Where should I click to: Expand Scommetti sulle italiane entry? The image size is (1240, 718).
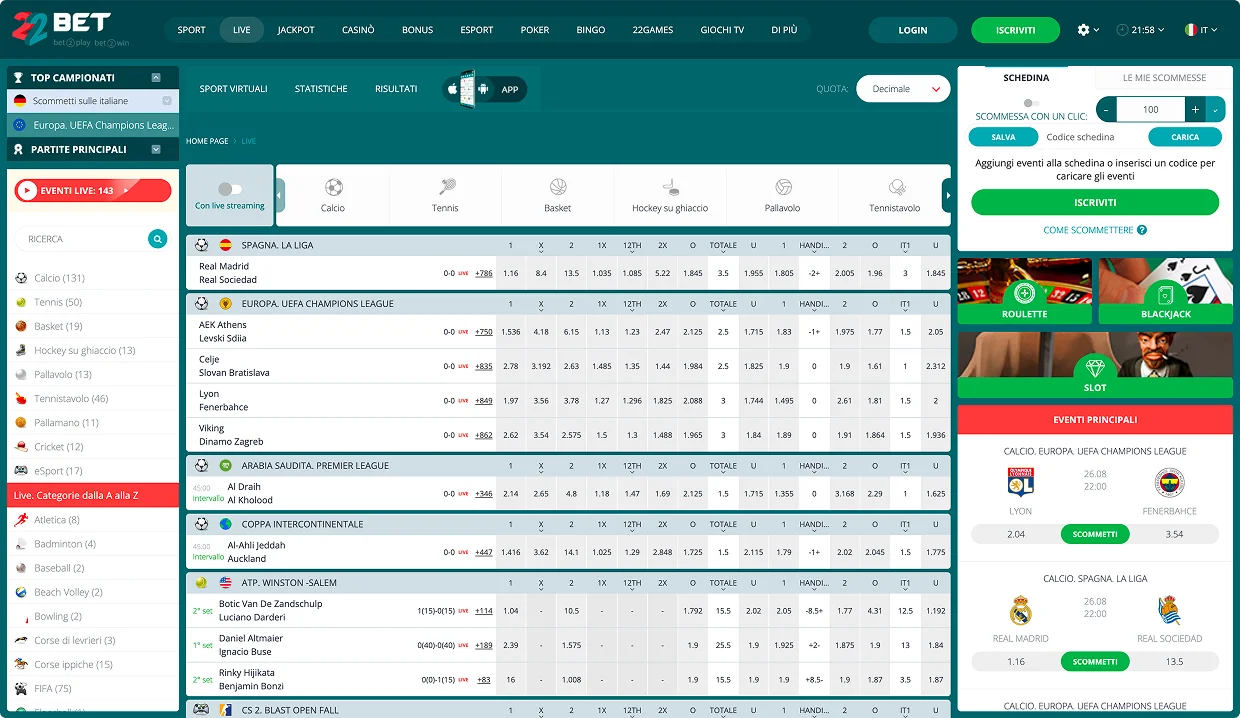coord(167,101)
